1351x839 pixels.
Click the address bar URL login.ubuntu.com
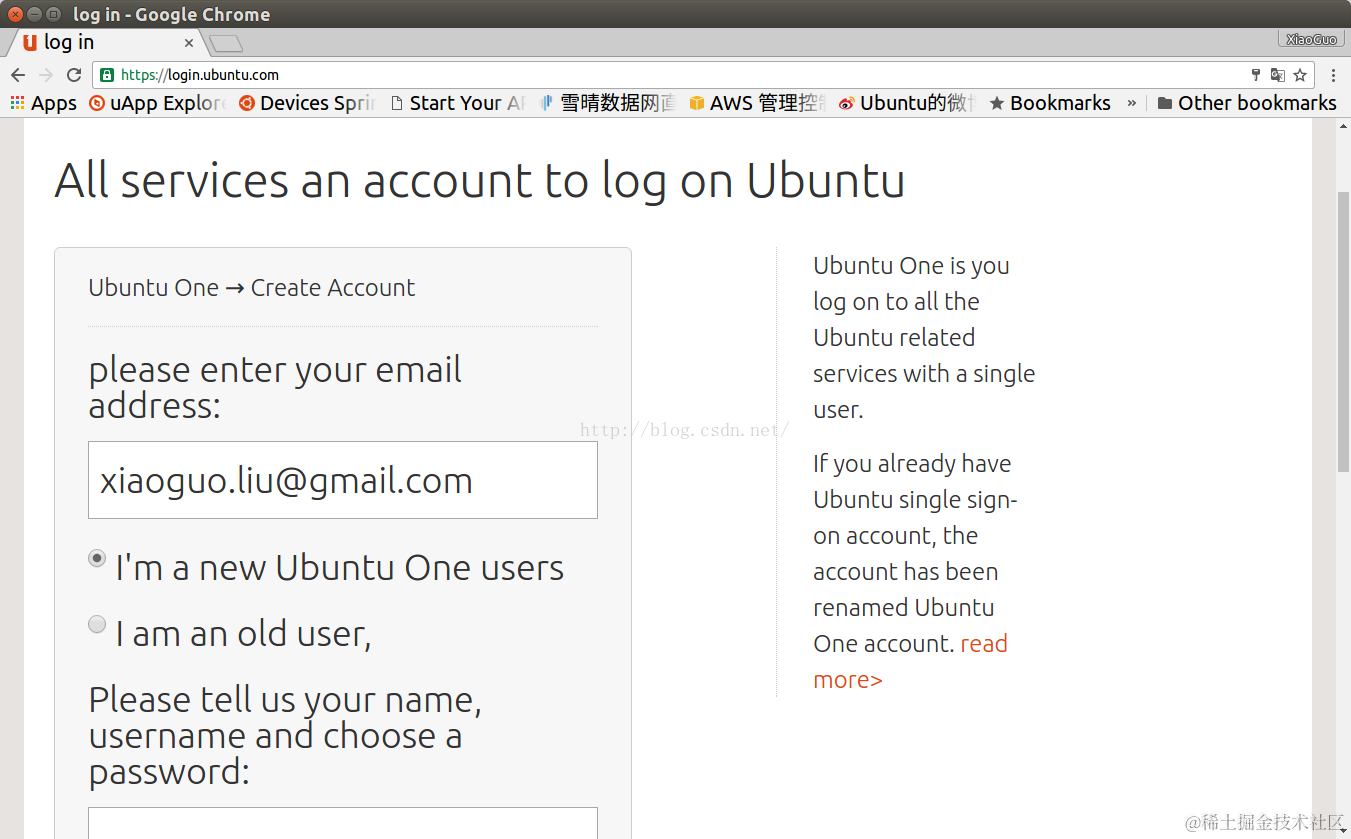pos(200,75)
